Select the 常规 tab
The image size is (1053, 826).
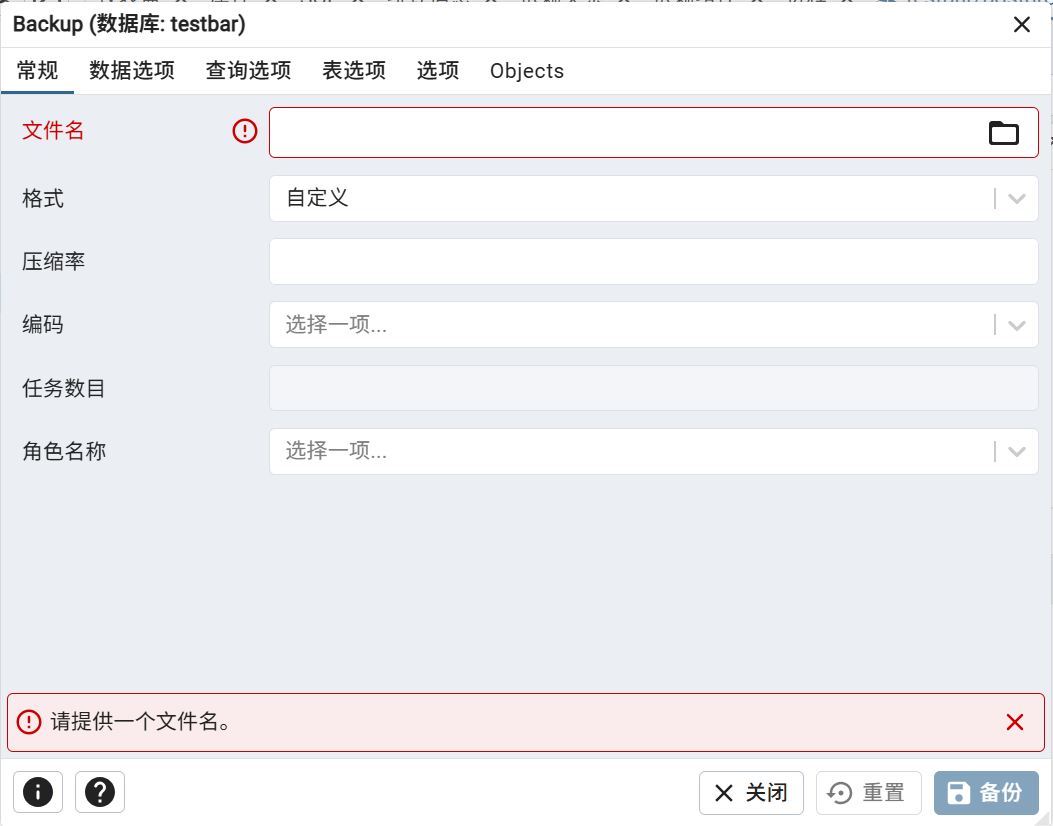(x=38, y=71)
